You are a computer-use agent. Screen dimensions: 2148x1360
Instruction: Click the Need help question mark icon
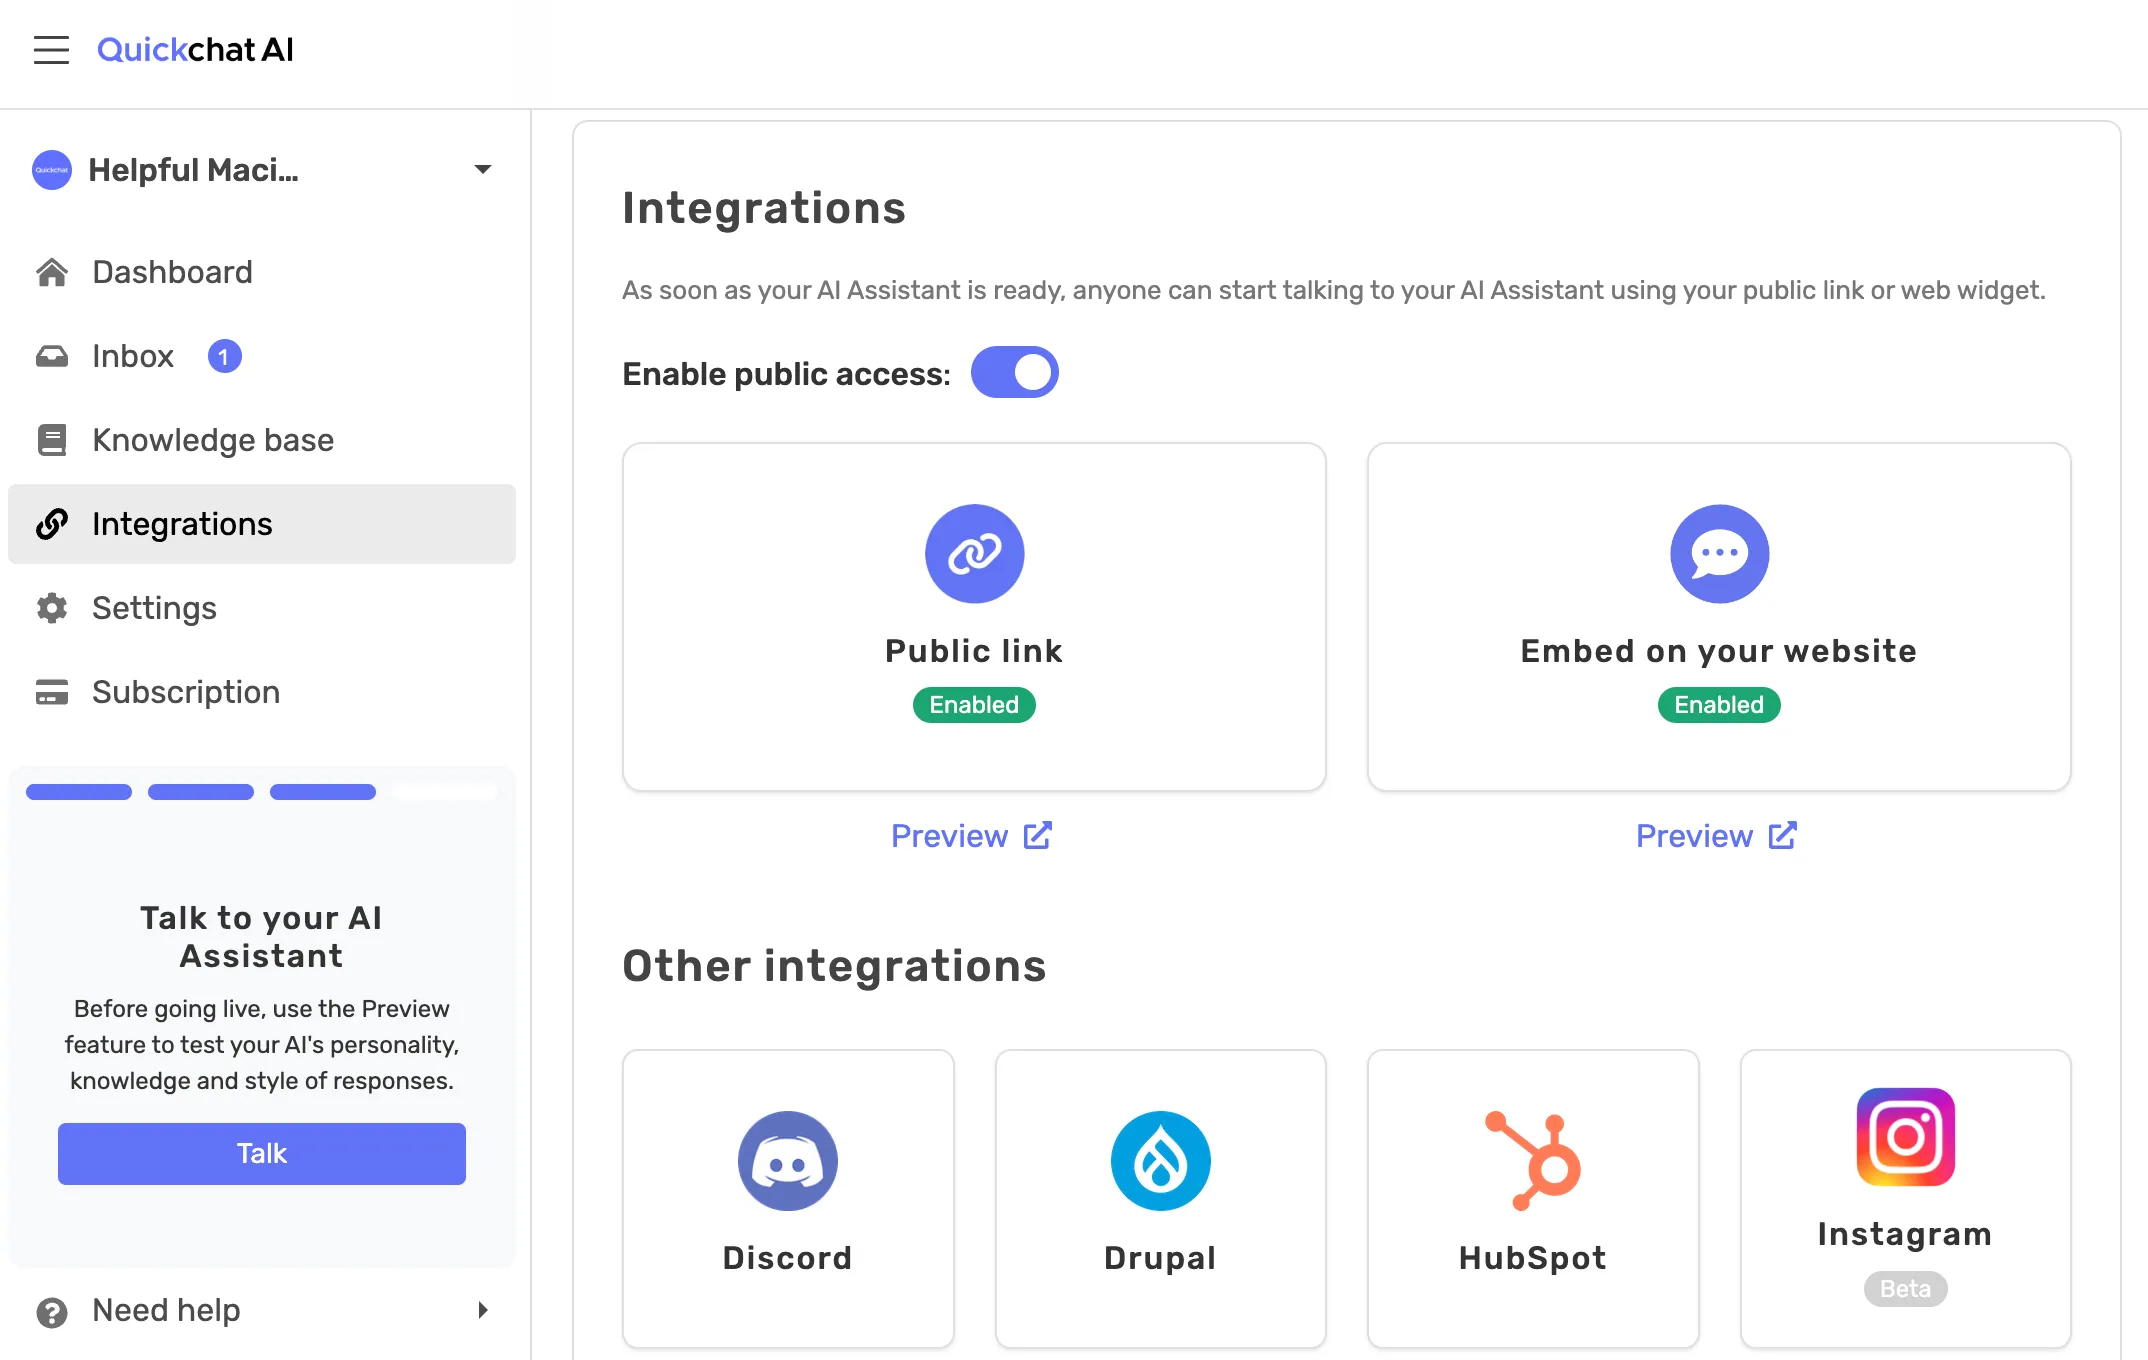pos(52,1311)
